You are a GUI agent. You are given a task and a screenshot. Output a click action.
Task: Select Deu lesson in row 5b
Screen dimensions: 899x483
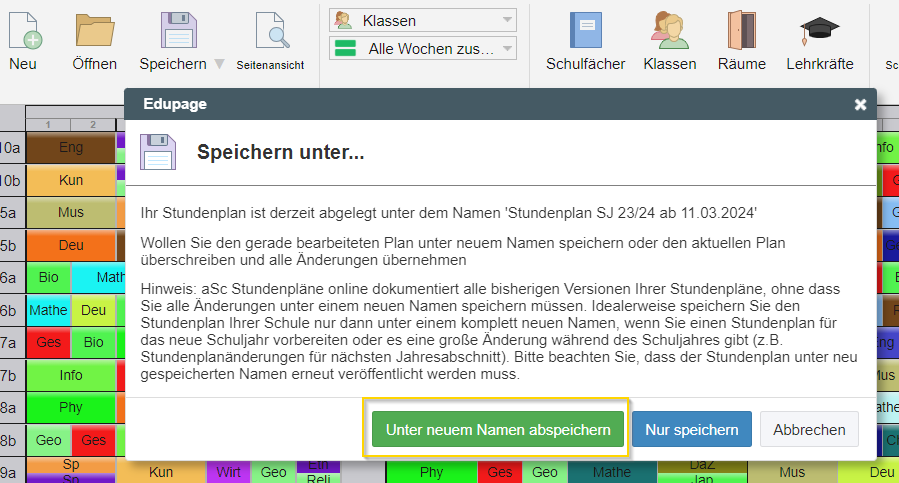(x=71, y=245)
